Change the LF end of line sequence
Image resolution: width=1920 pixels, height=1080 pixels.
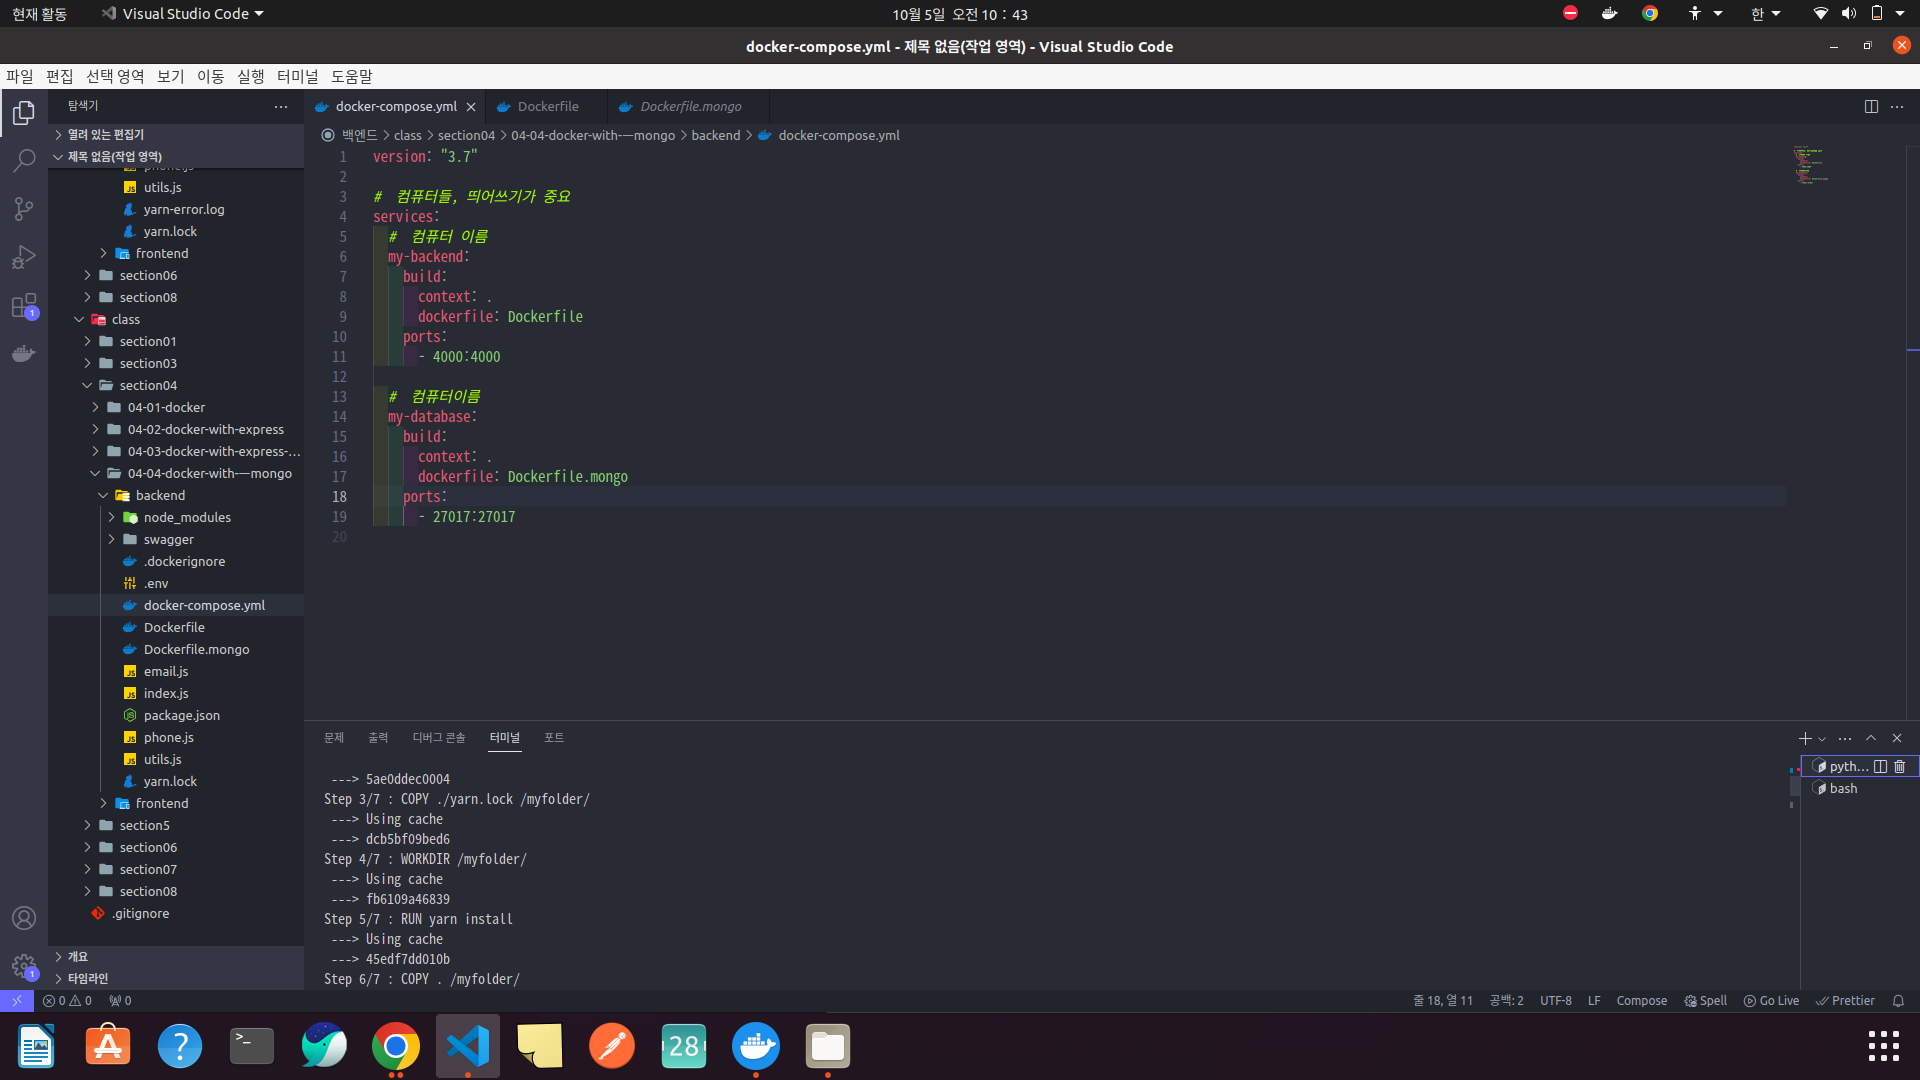[x=1594, y=1001]
